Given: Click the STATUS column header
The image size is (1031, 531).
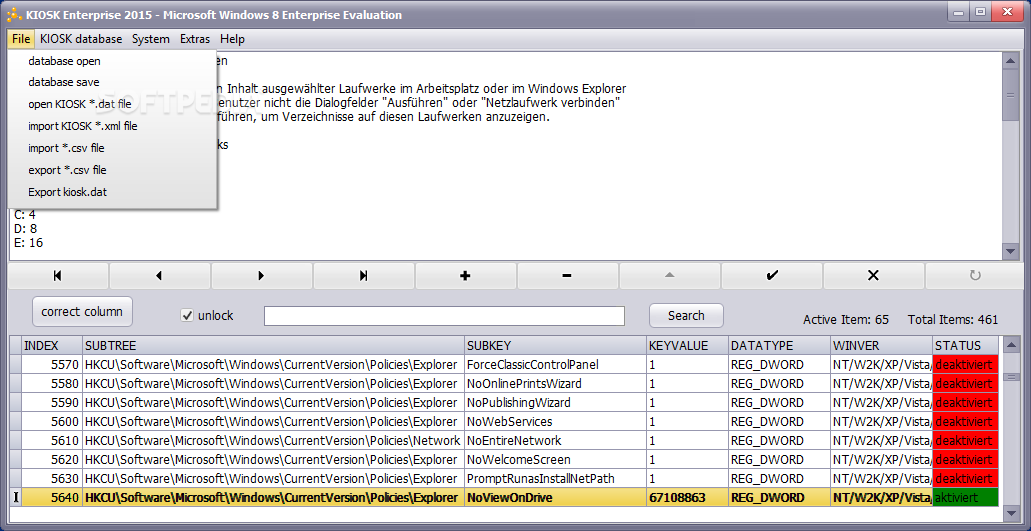Looking at the screenshot, I should pyautogui.click(x=965, y=346).
